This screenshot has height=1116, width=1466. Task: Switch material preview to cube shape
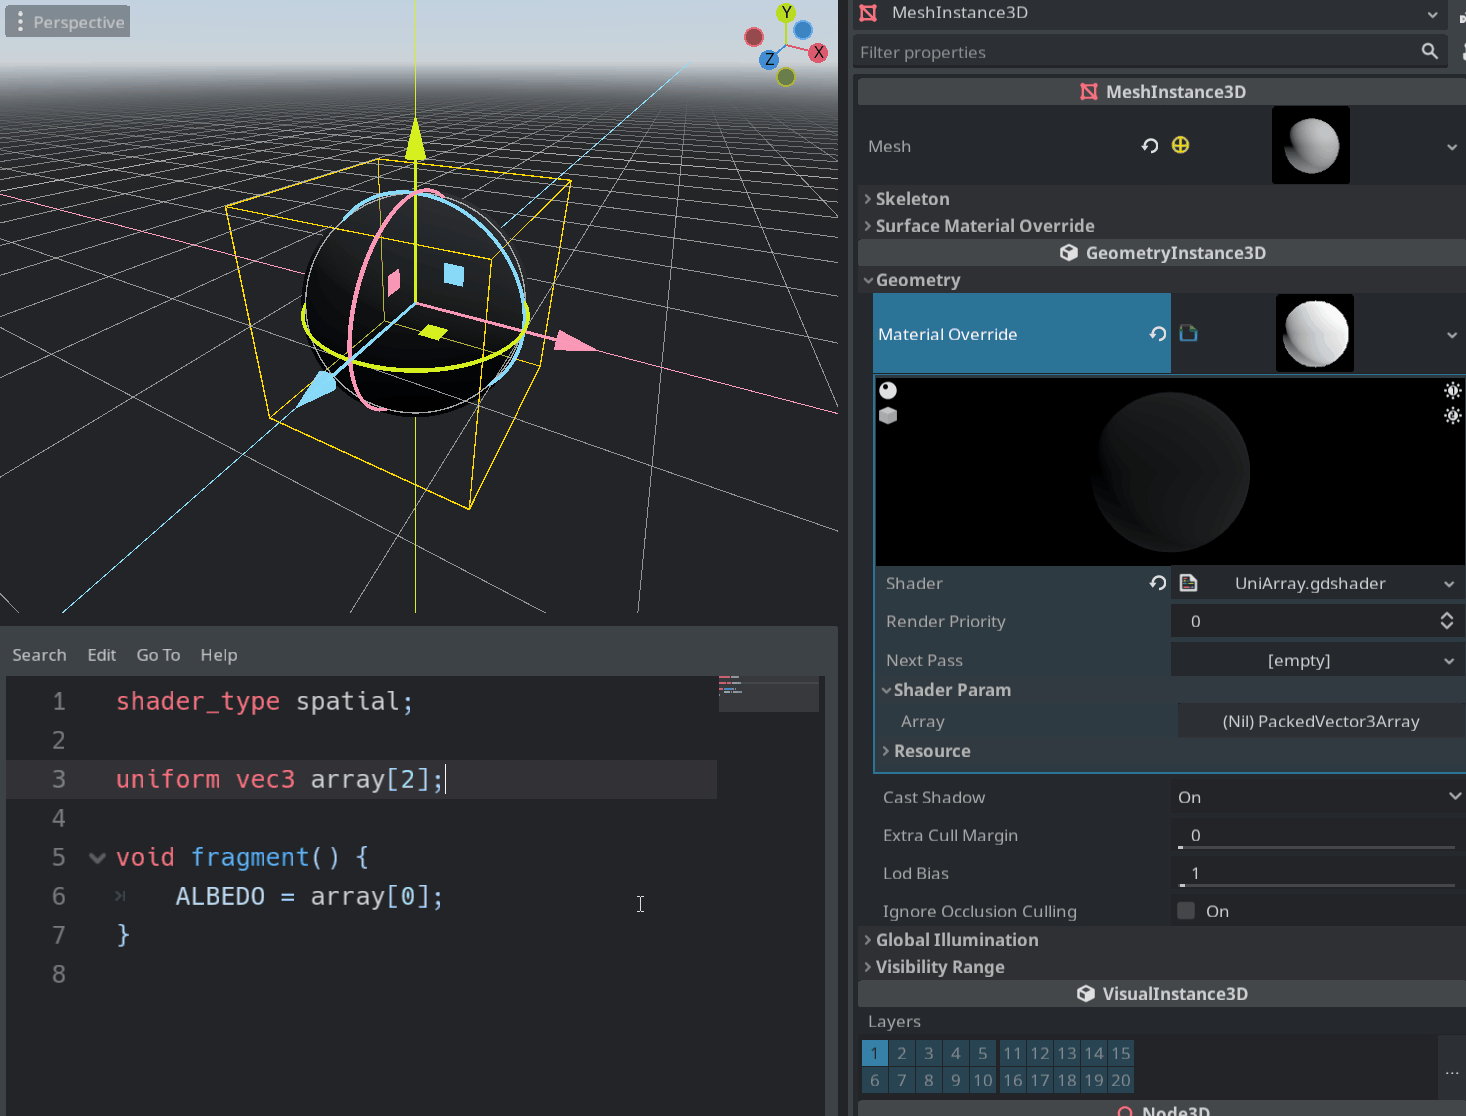[x=887, y=415]
